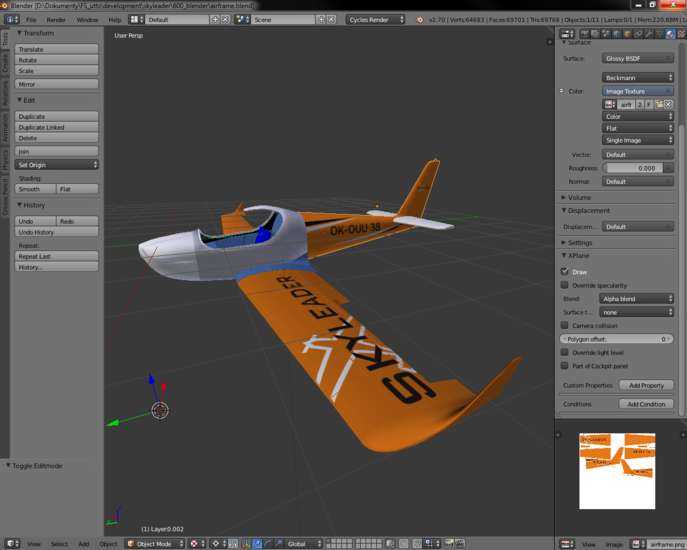Open the Scene properties tab
Image resolution: width=687 pixels, height=550 pixels.
[606, 34]
